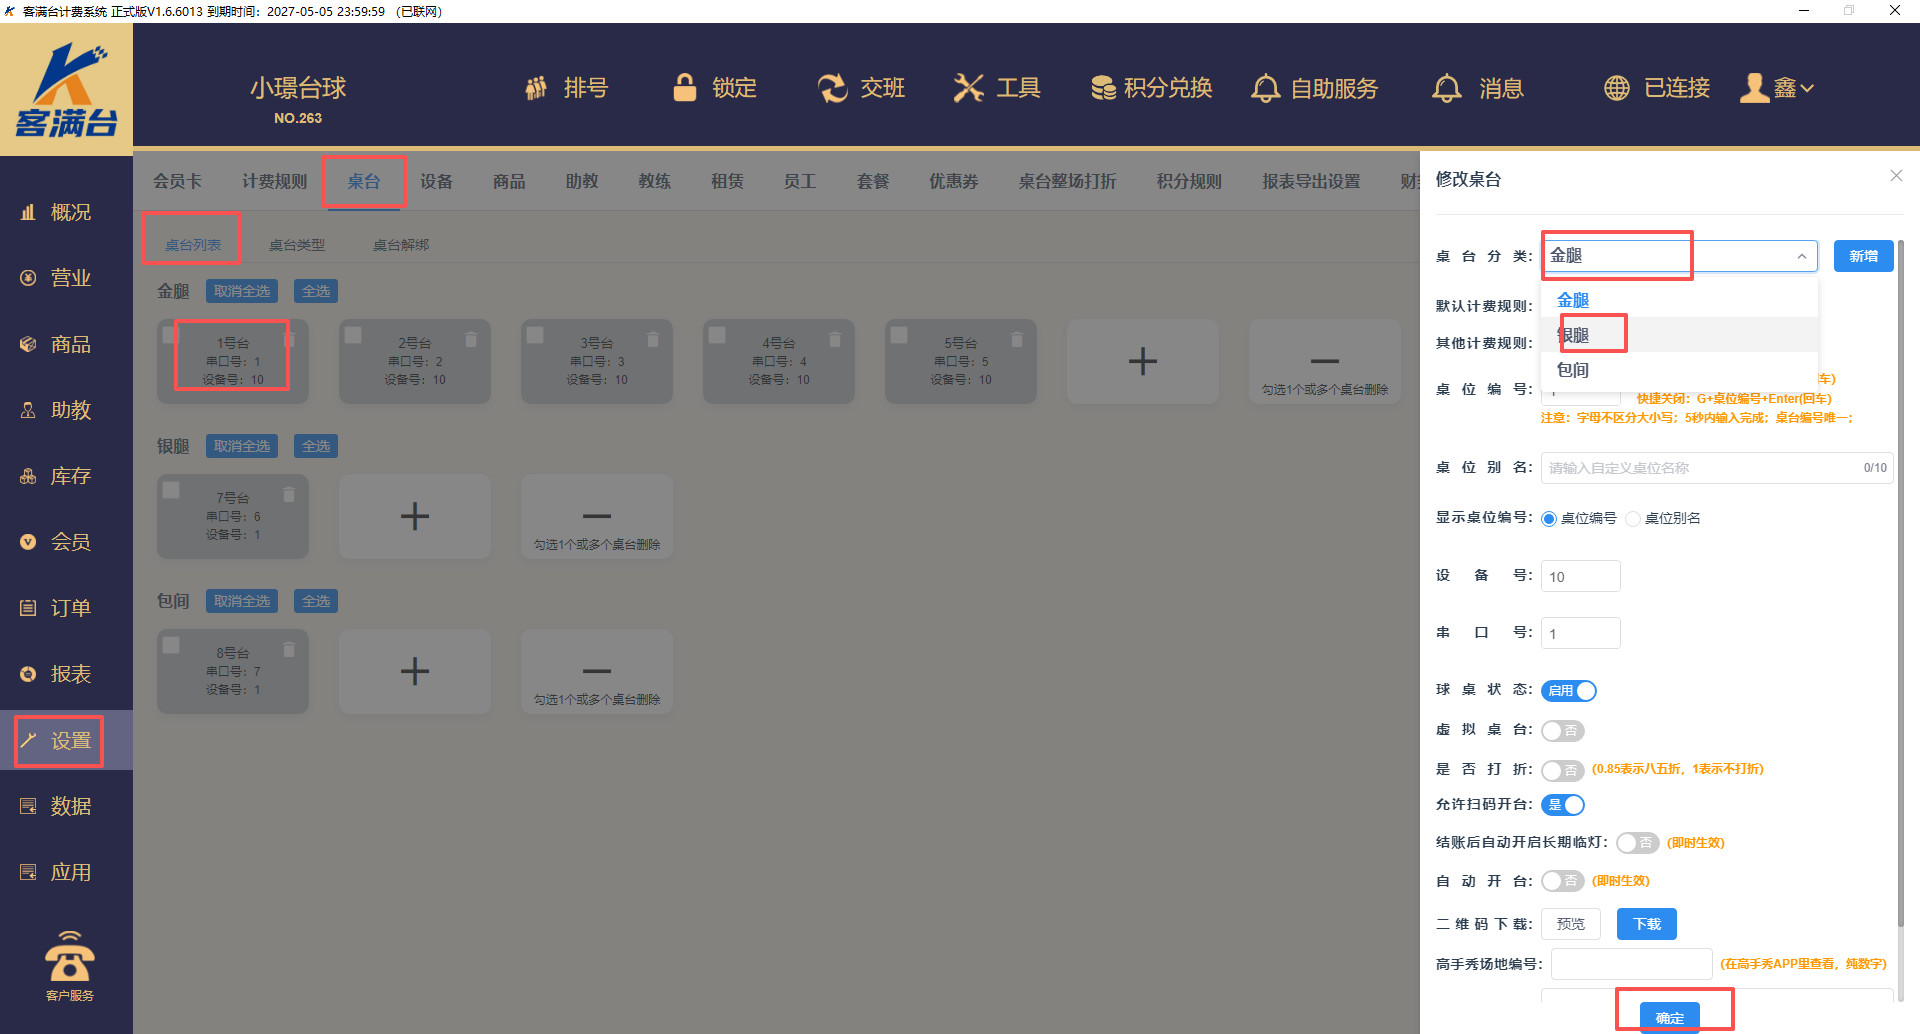Click the 桌位别名 text input field
Screen dimensions: 1920x1034
[1700, 468]
